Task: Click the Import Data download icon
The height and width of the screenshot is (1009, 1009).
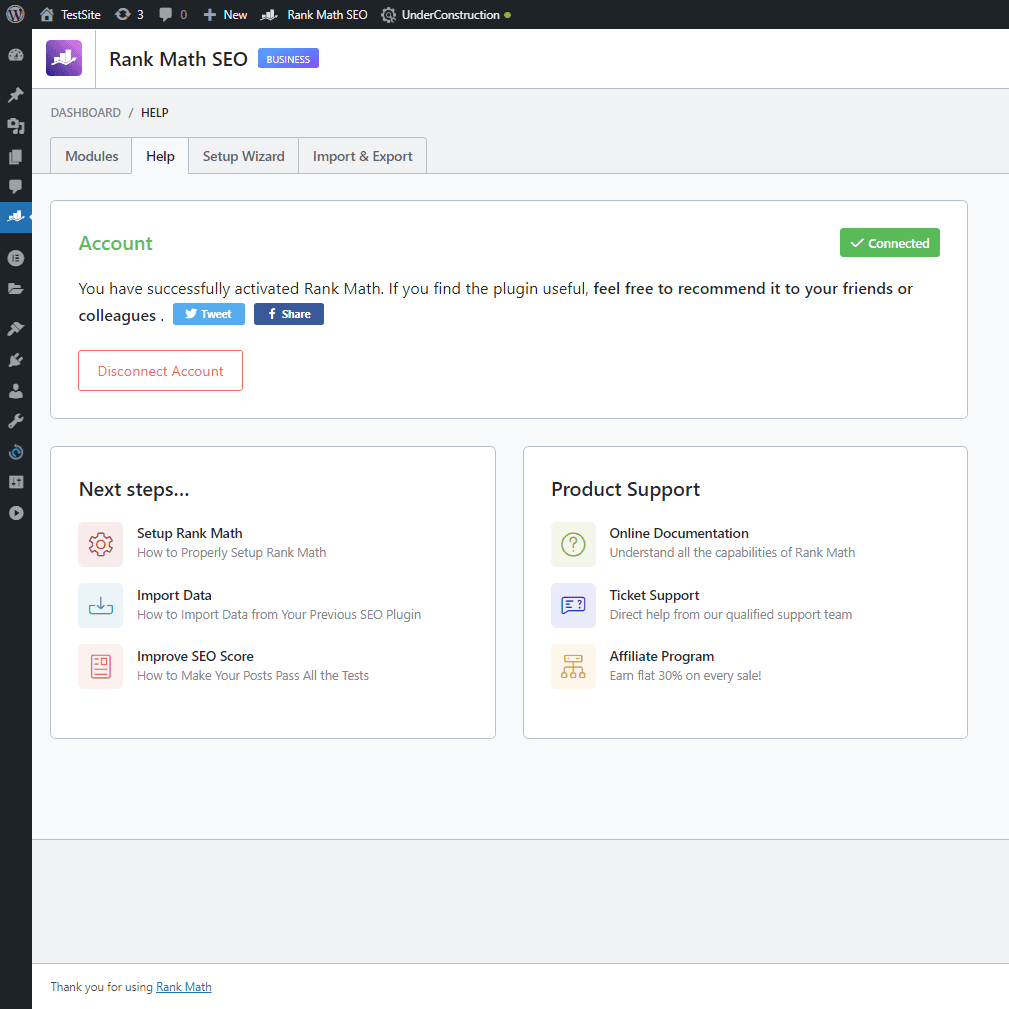Action: point(100,606)
